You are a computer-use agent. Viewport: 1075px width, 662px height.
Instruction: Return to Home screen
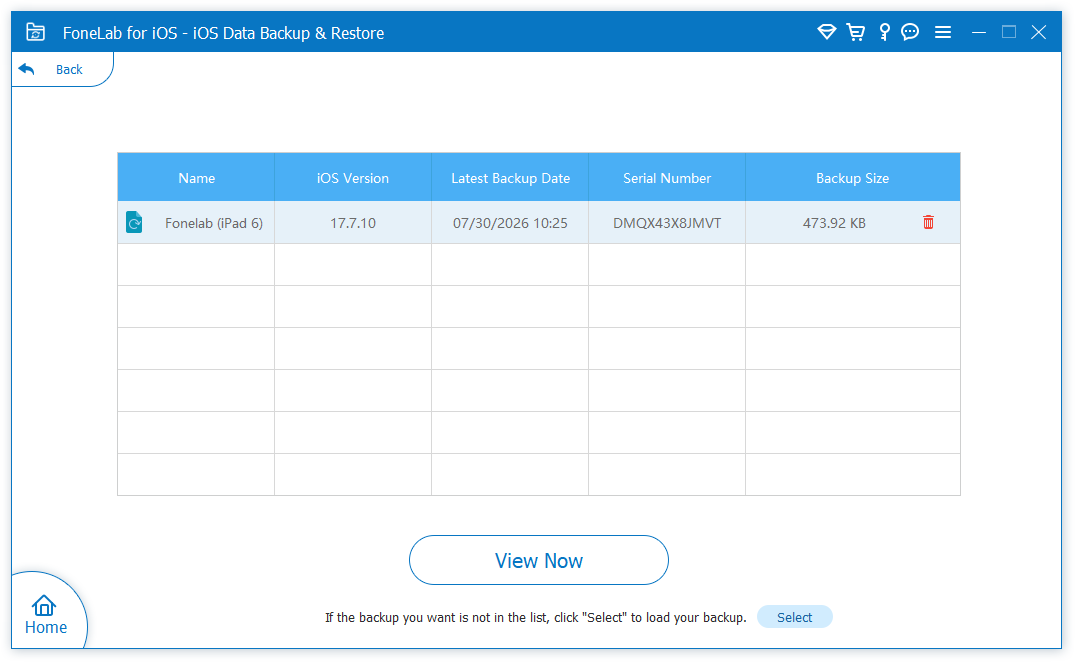45,615
